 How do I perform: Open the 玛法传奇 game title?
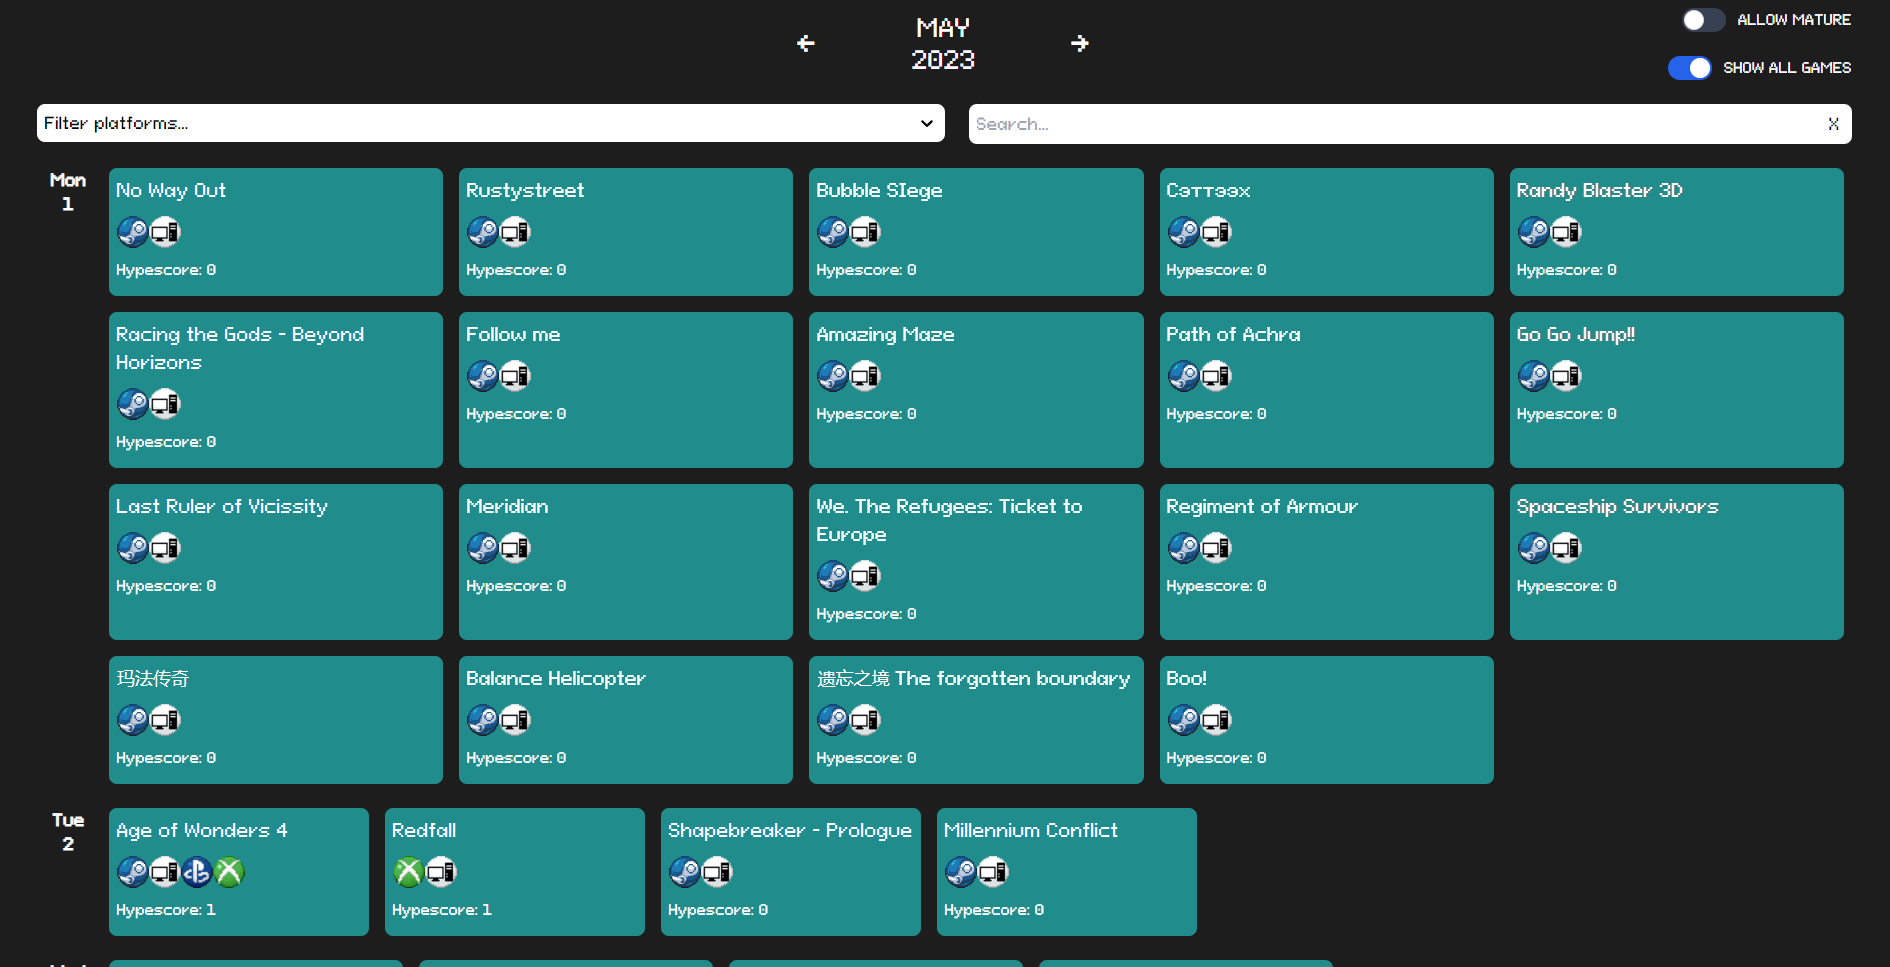pos(152,678)
